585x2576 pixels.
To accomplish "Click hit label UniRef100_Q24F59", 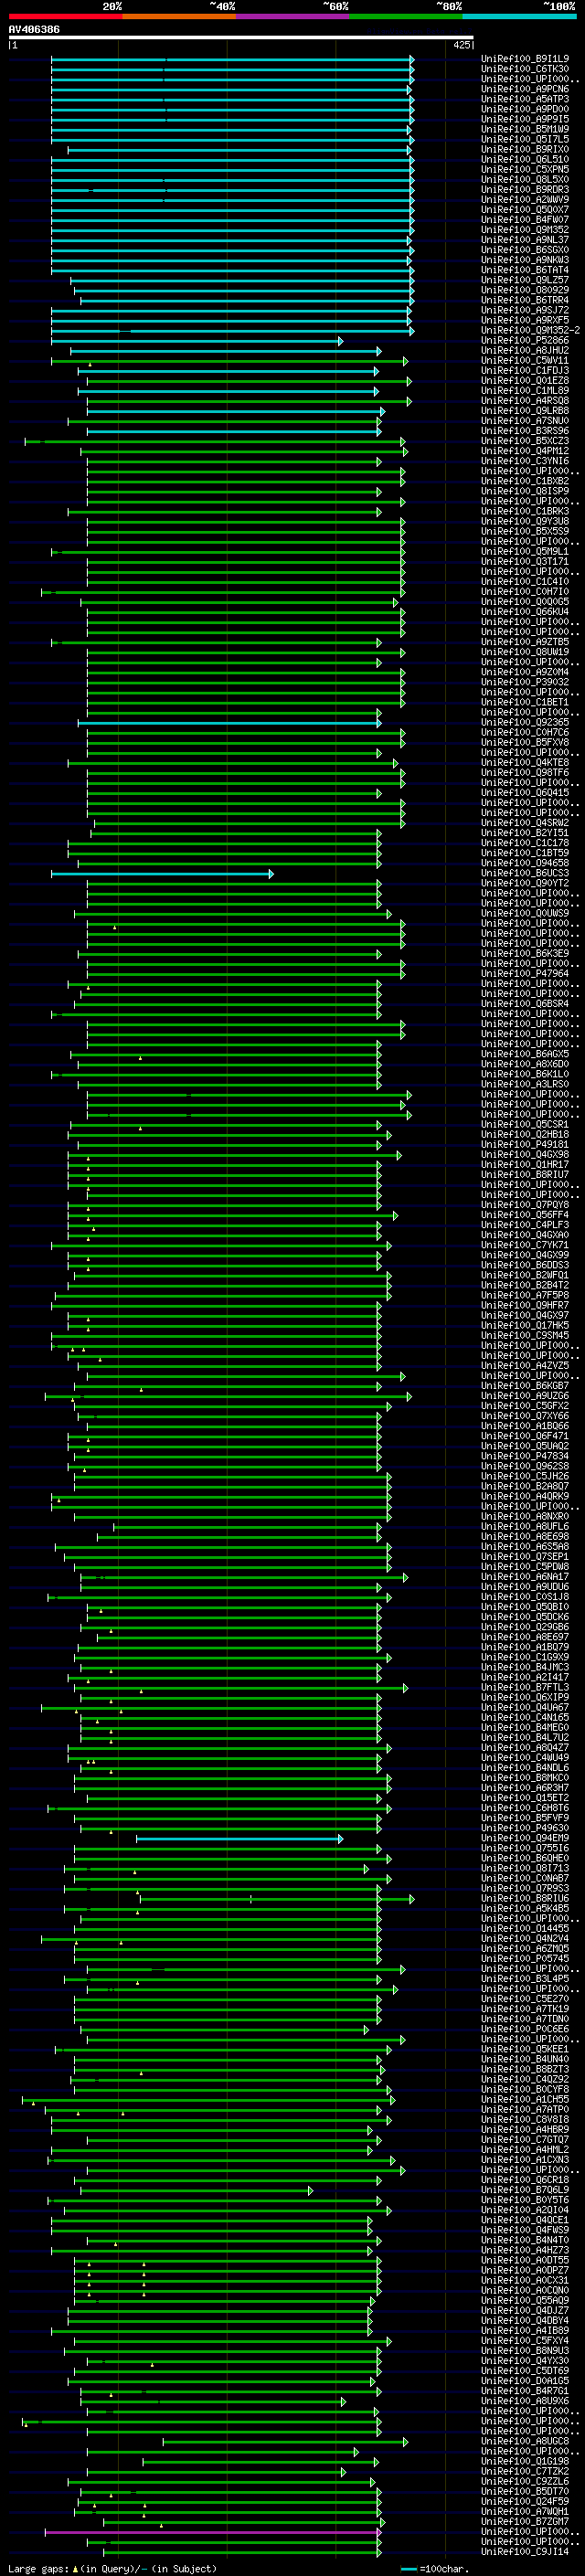I will pyautogui.click(x=525, y=2501).
